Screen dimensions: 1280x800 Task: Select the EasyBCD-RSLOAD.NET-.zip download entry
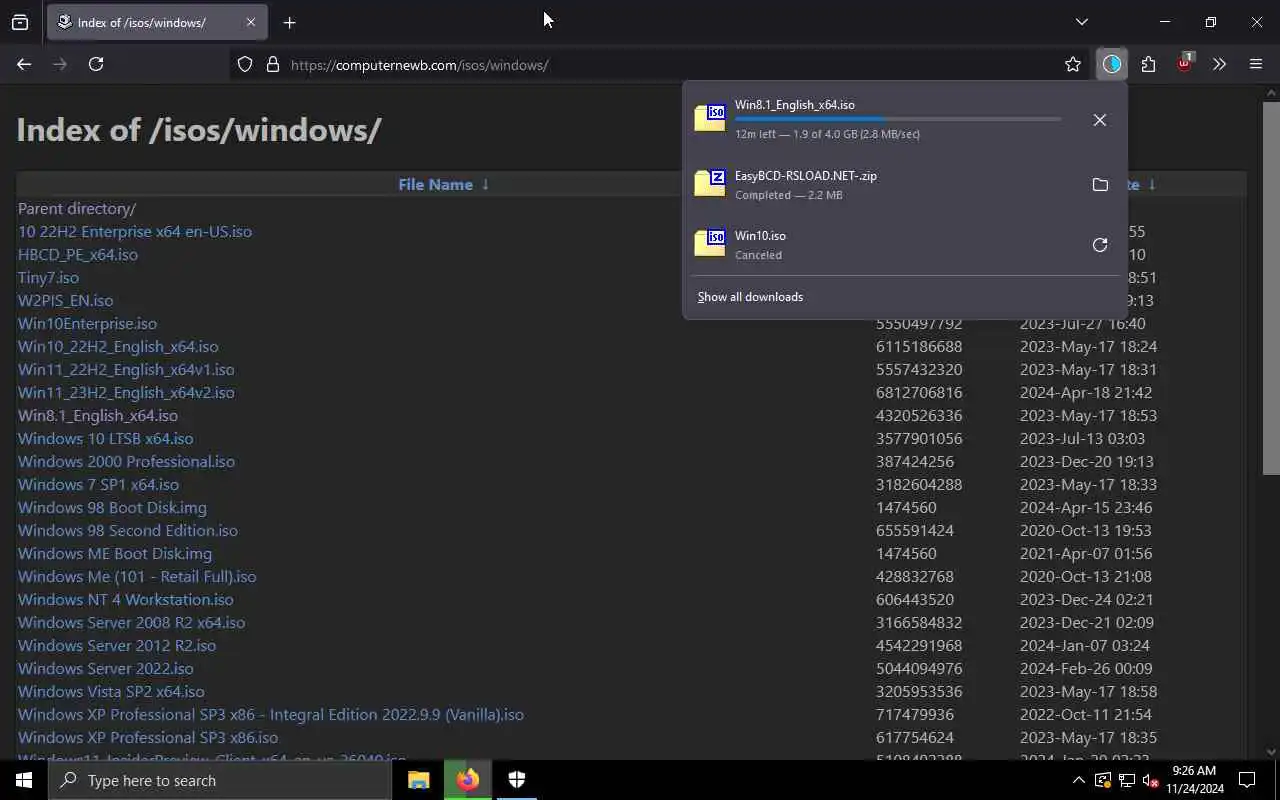click(x=885, y=185)
